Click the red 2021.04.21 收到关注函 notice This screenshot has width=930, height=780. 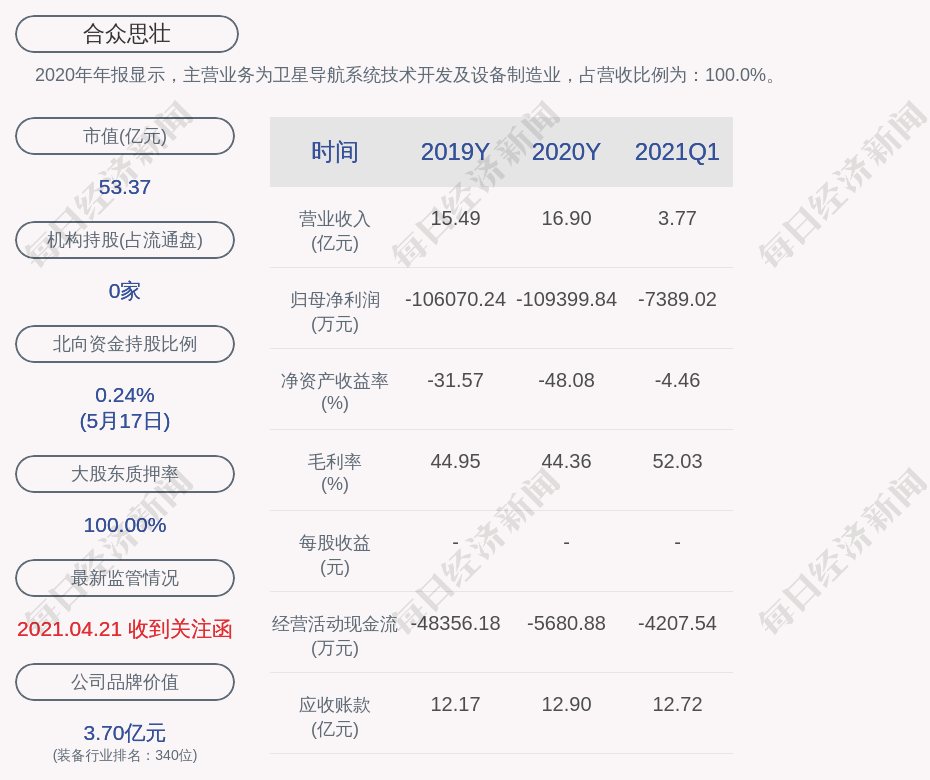click(125, 629)
